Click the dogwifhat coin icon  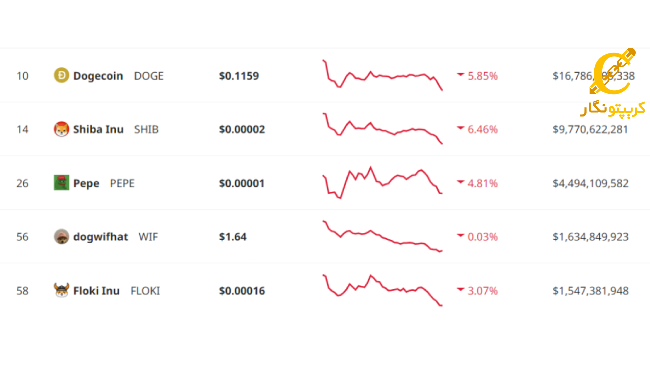[61, 236]
